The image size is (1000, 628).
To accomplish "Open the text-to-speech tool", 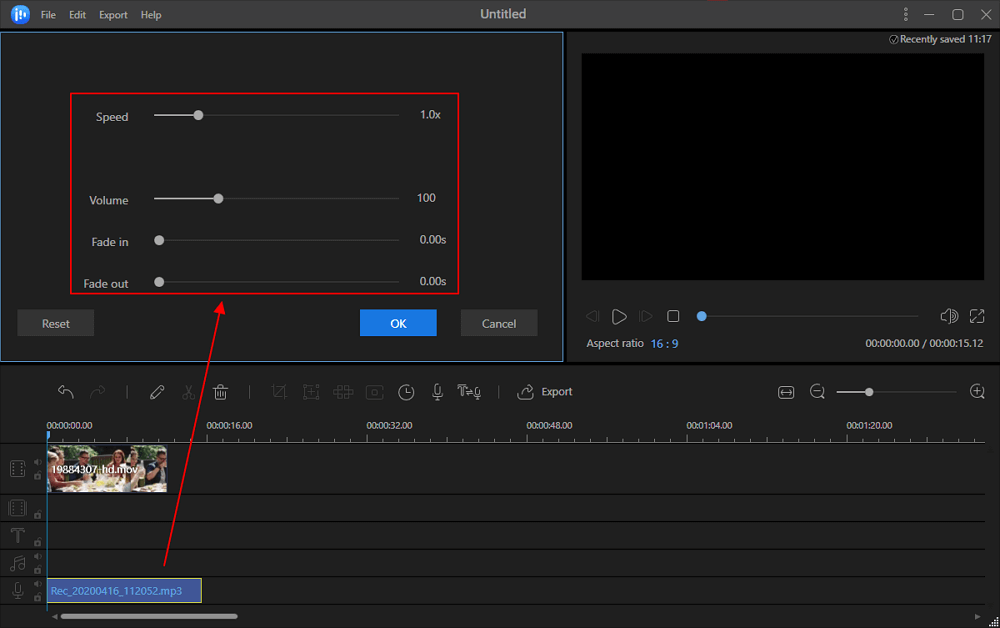I will click(x=469, y=392).
